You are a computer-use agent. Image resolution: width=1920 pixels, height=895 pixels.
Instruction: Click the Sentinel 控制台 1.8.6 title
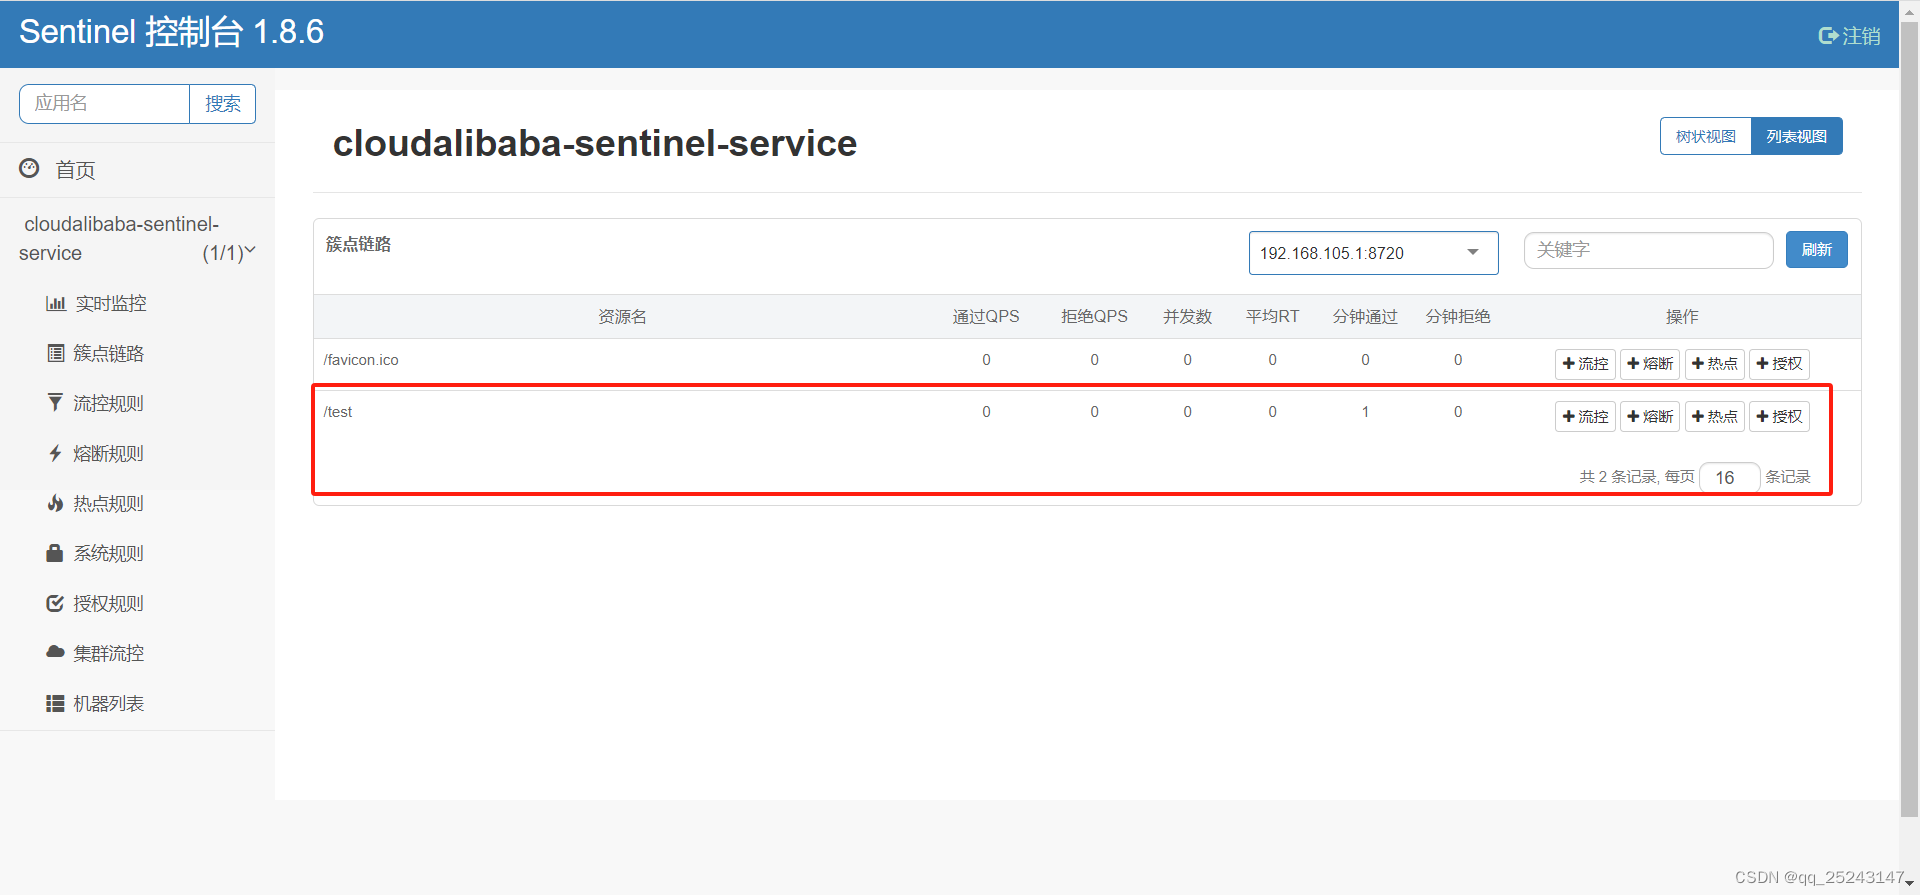pyautogui.click(x=172, y=32)
